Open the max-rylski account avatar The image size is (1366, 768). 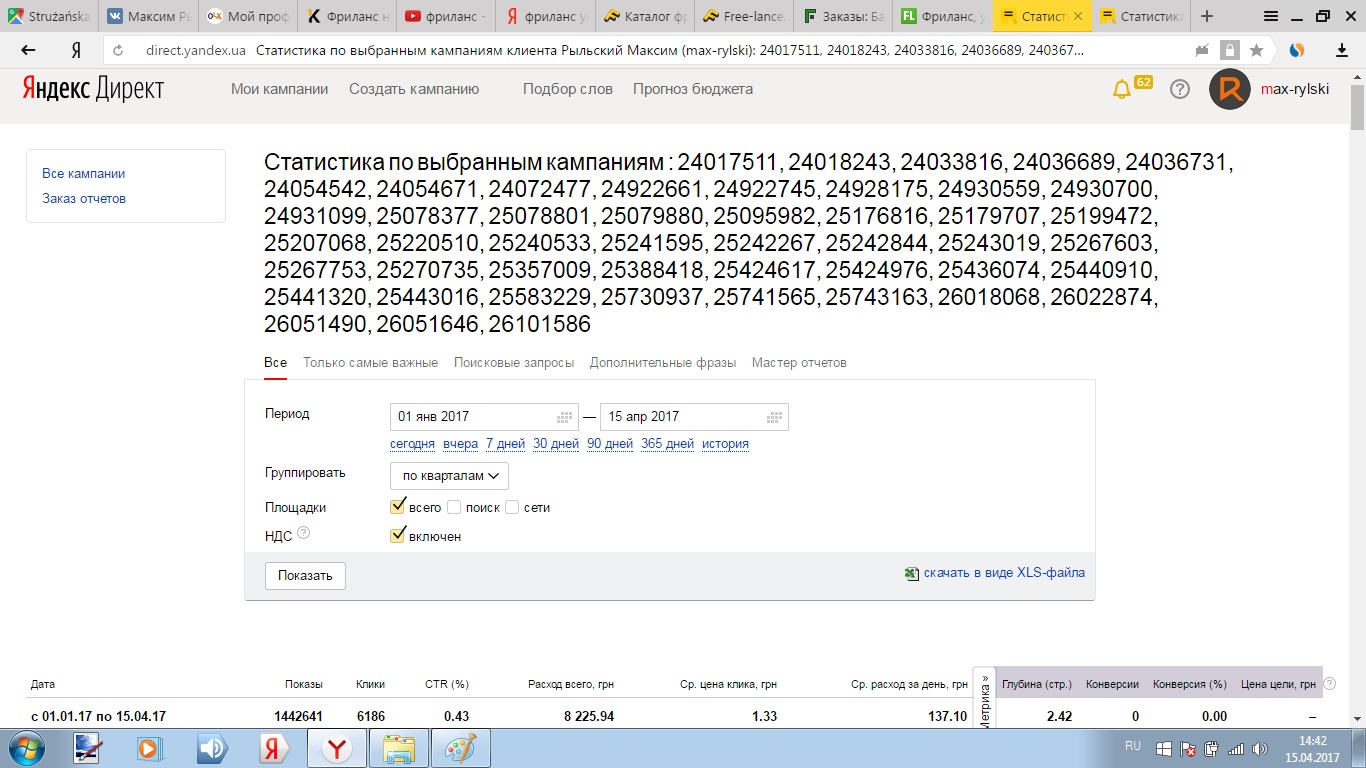[1230, 89]
